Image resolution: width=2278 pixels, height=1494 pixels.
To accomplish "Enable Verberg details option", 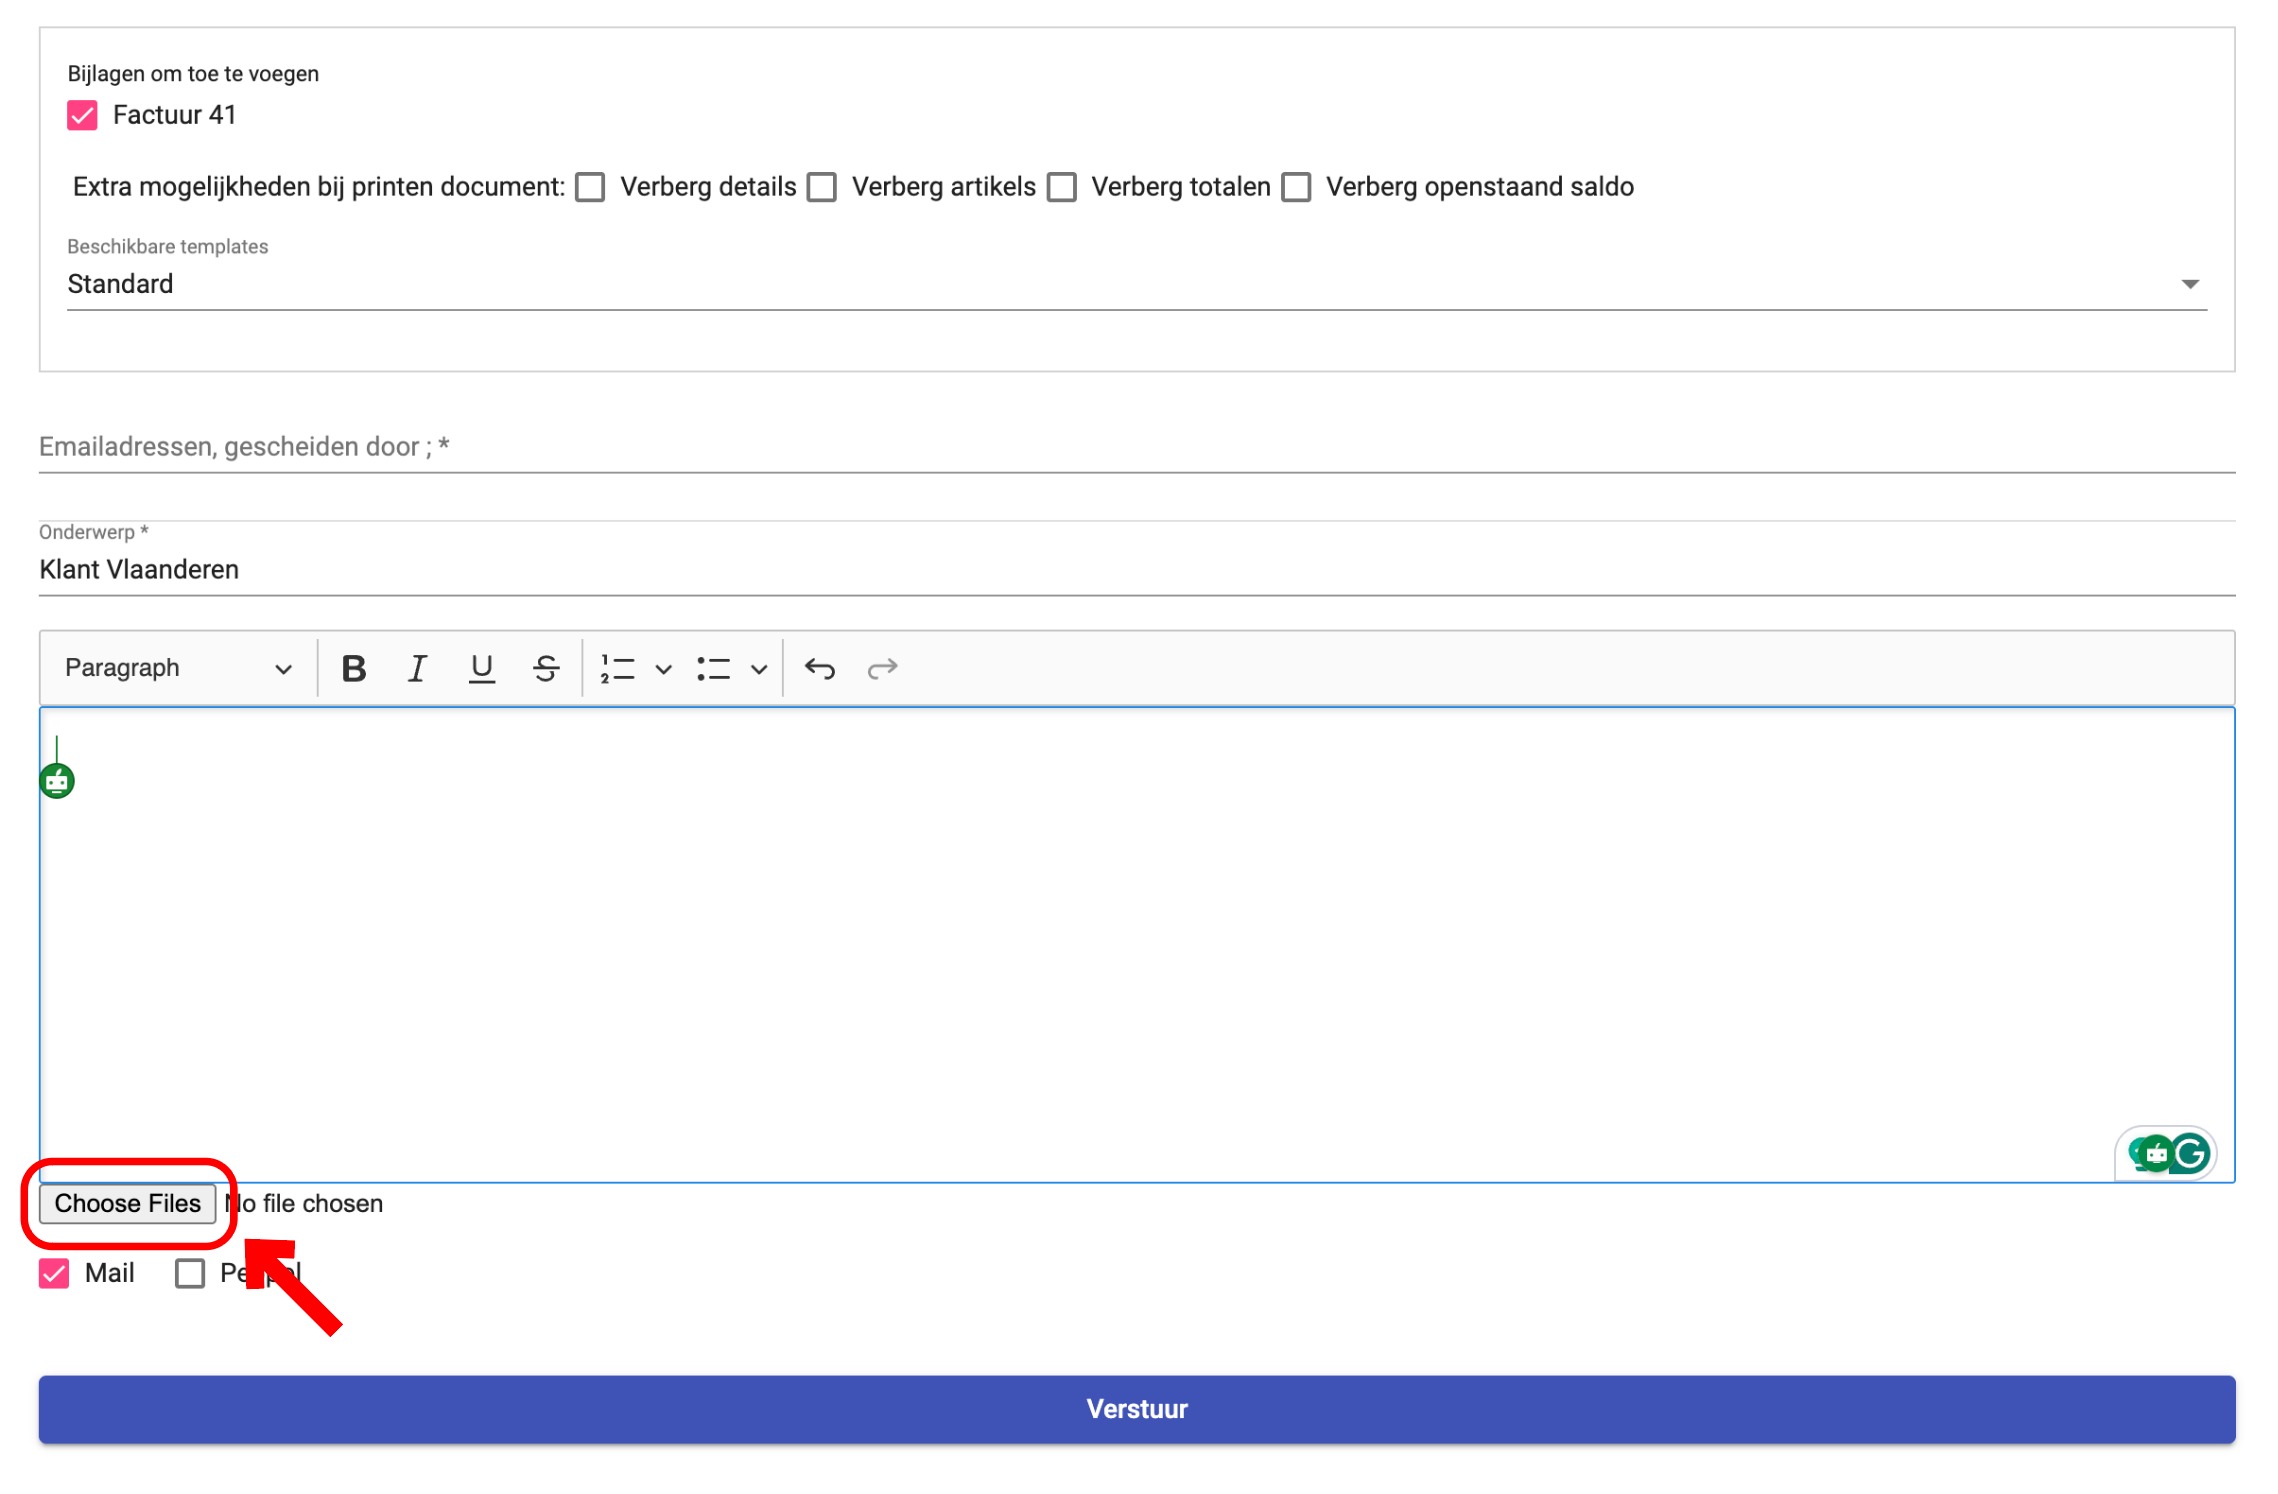I will tap(590, 187).
